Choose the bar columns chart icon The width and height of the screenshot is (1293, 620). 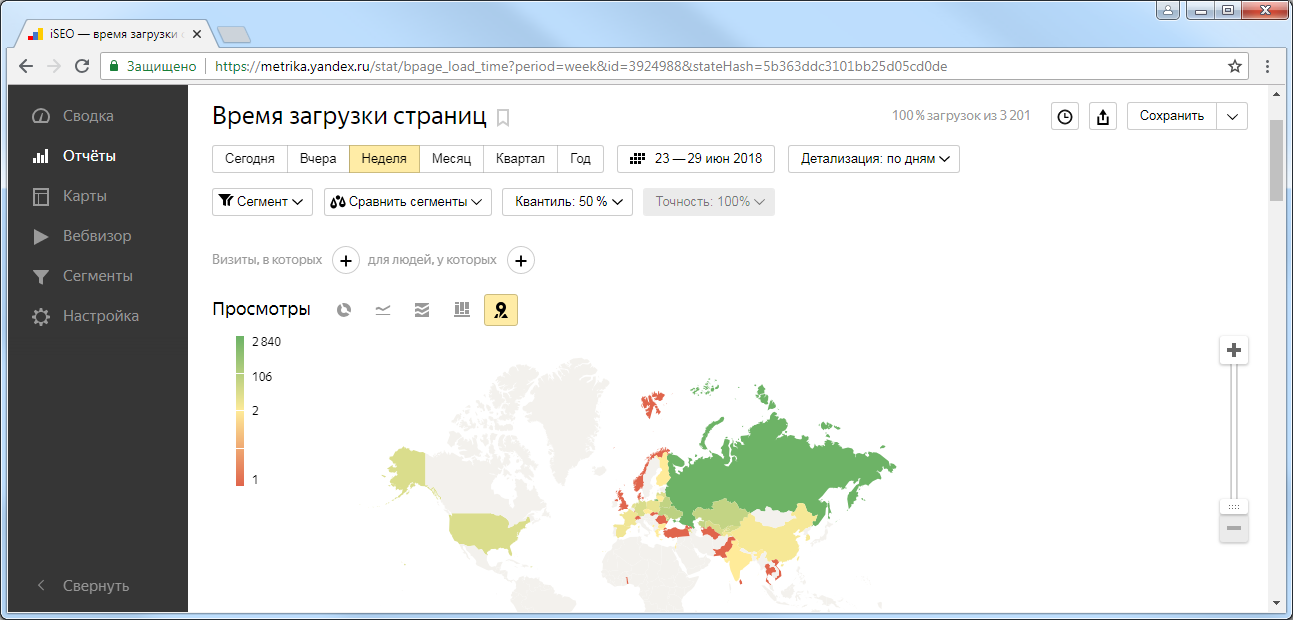[x=461, y=310]
